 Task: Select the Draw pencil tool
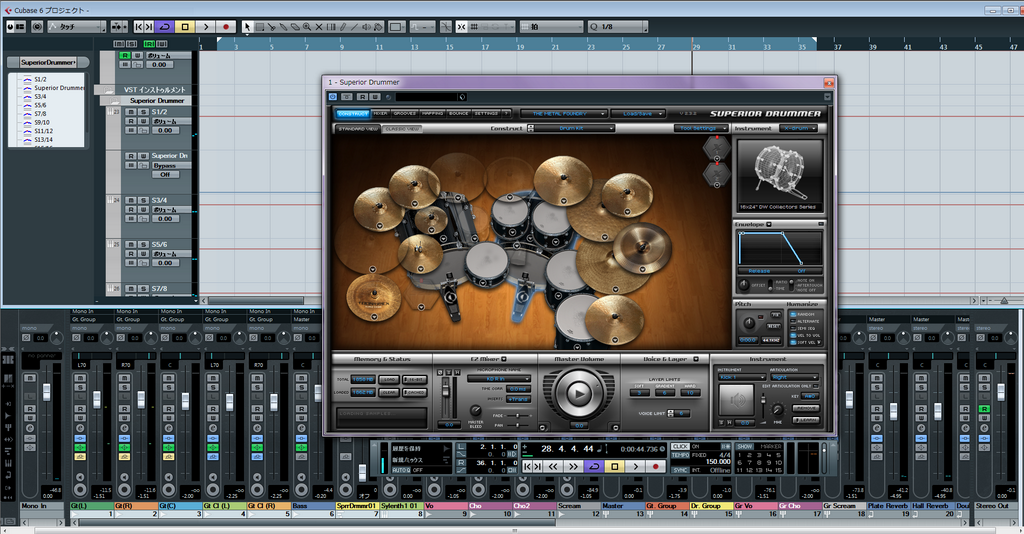(x=344, y=27)
